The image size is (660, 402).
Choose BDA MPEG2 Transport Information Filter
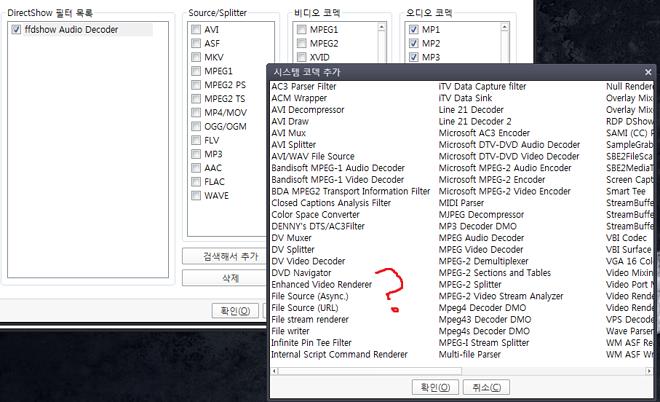pos(351,191)
